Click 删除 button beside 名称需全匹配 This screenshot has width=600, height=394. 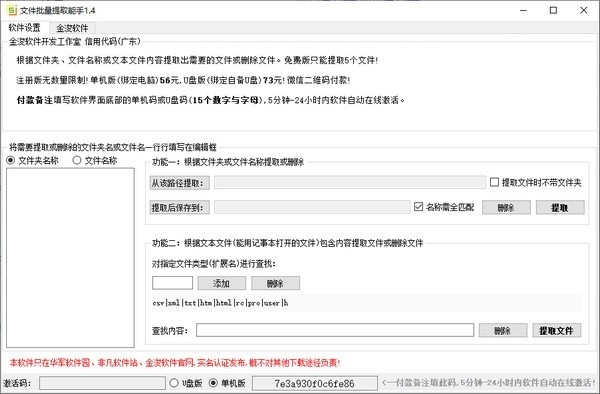(x=506, y=207)
